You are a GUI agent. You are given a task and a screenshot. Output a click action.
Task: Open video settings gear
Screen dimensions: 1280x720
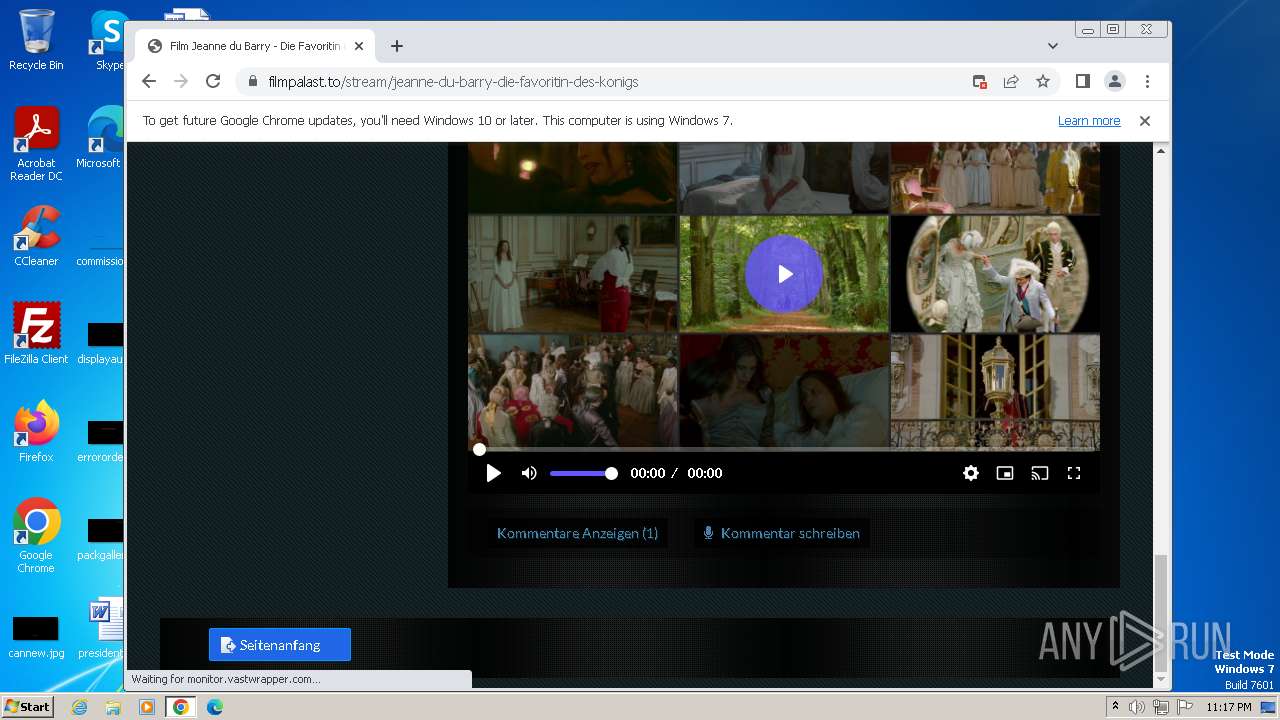click(971, 473)
